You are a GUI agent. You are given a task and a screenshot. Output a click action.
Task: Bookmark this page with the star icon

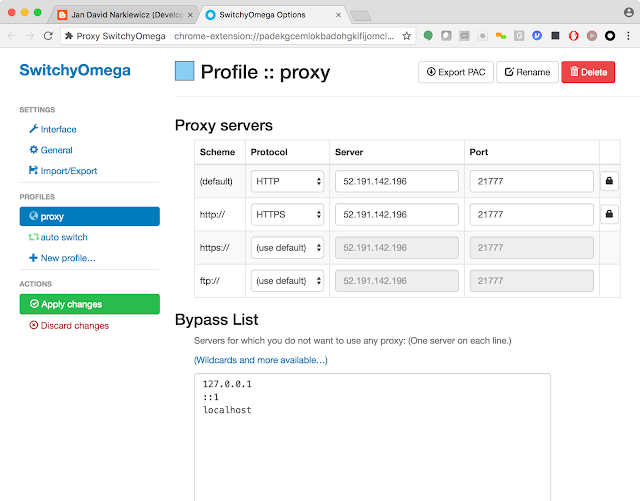407,35
